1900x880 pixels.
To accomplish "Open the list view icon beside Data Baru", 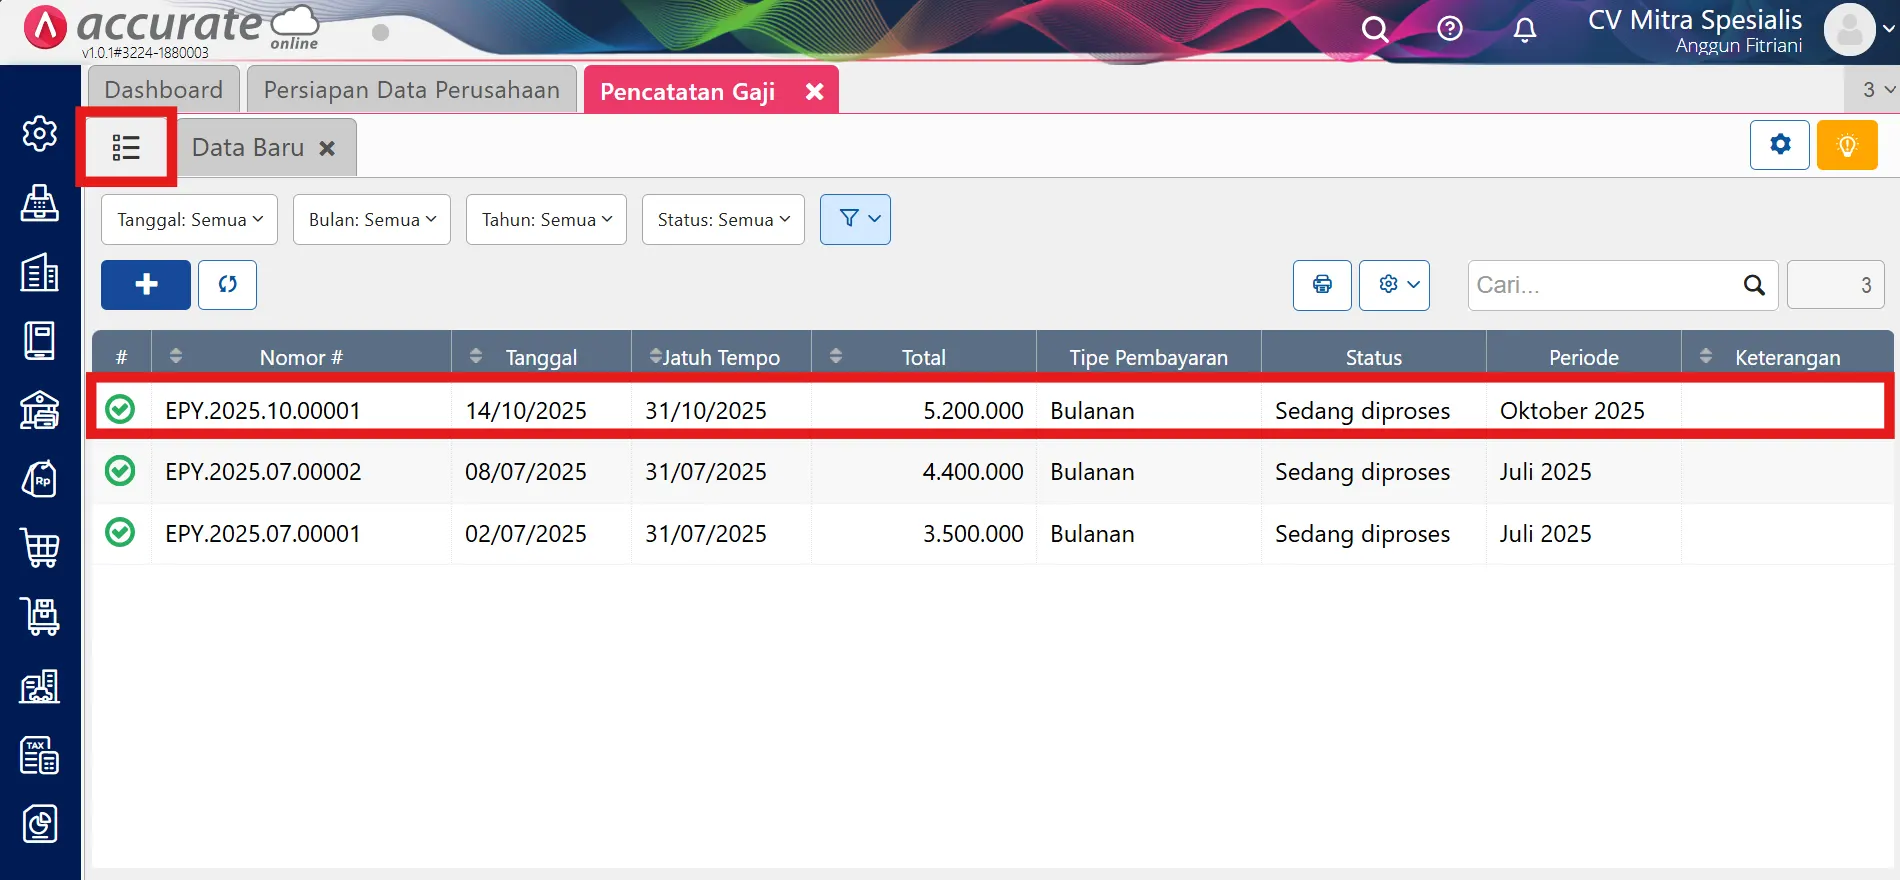I will [126, 148].
